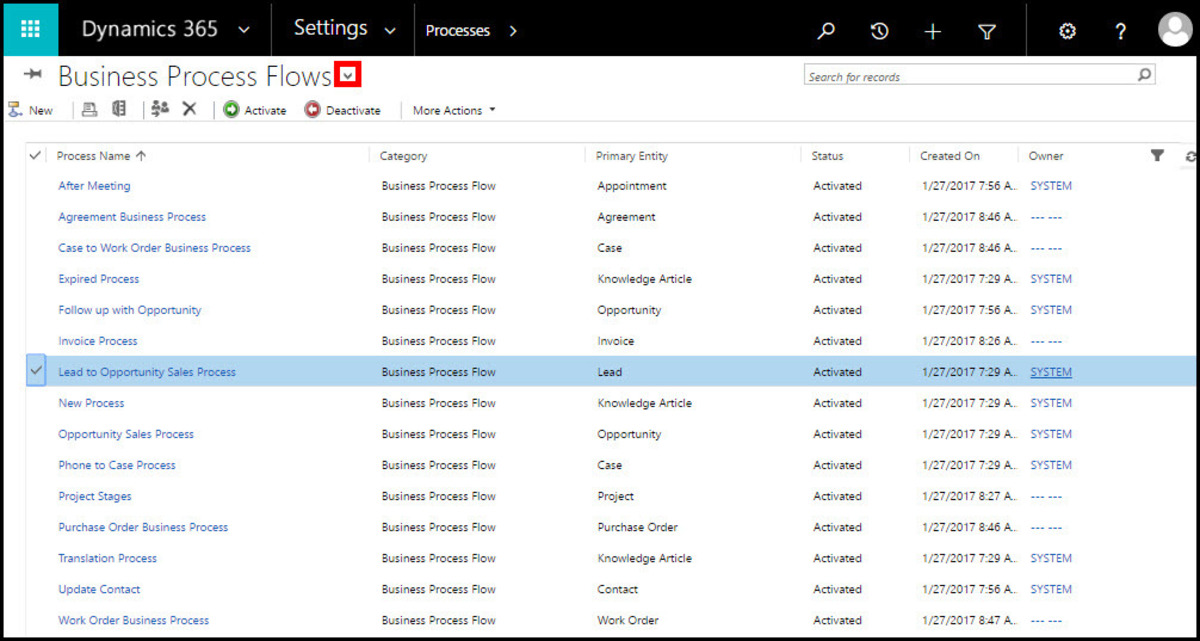
Task: Open the New Process link
Action: tap(91, 403)
